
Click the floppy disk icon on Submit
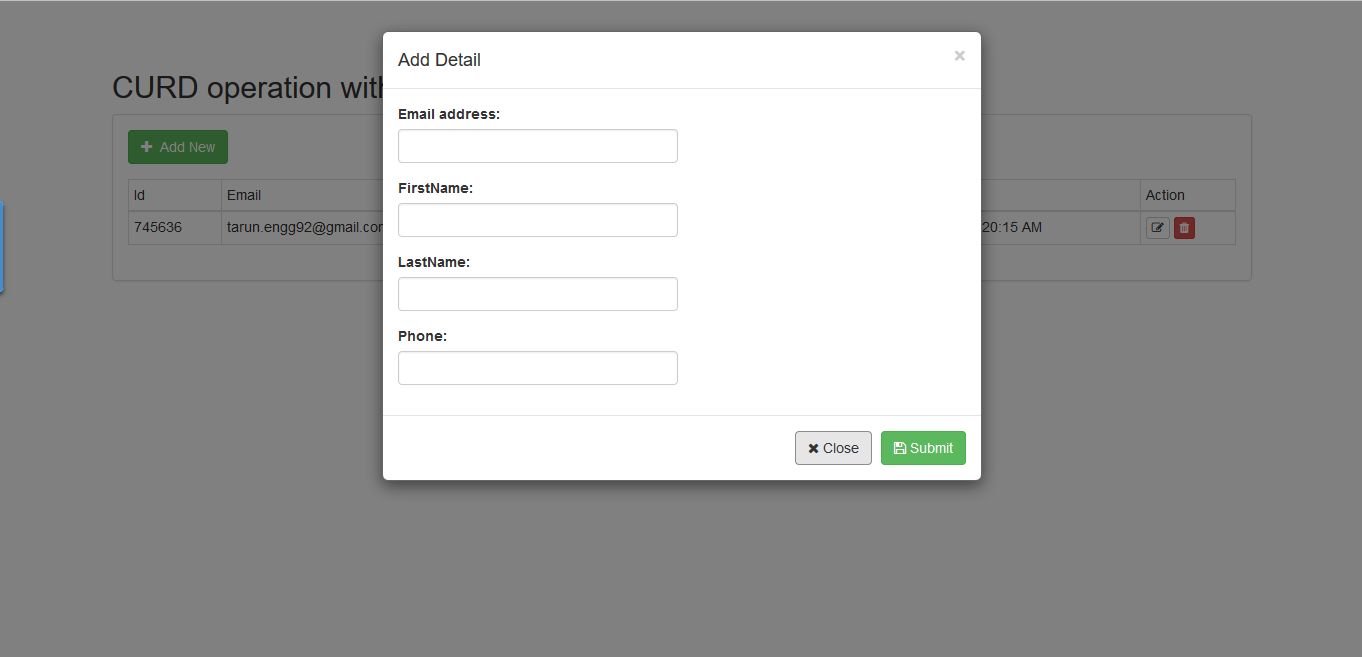[899, 448]
